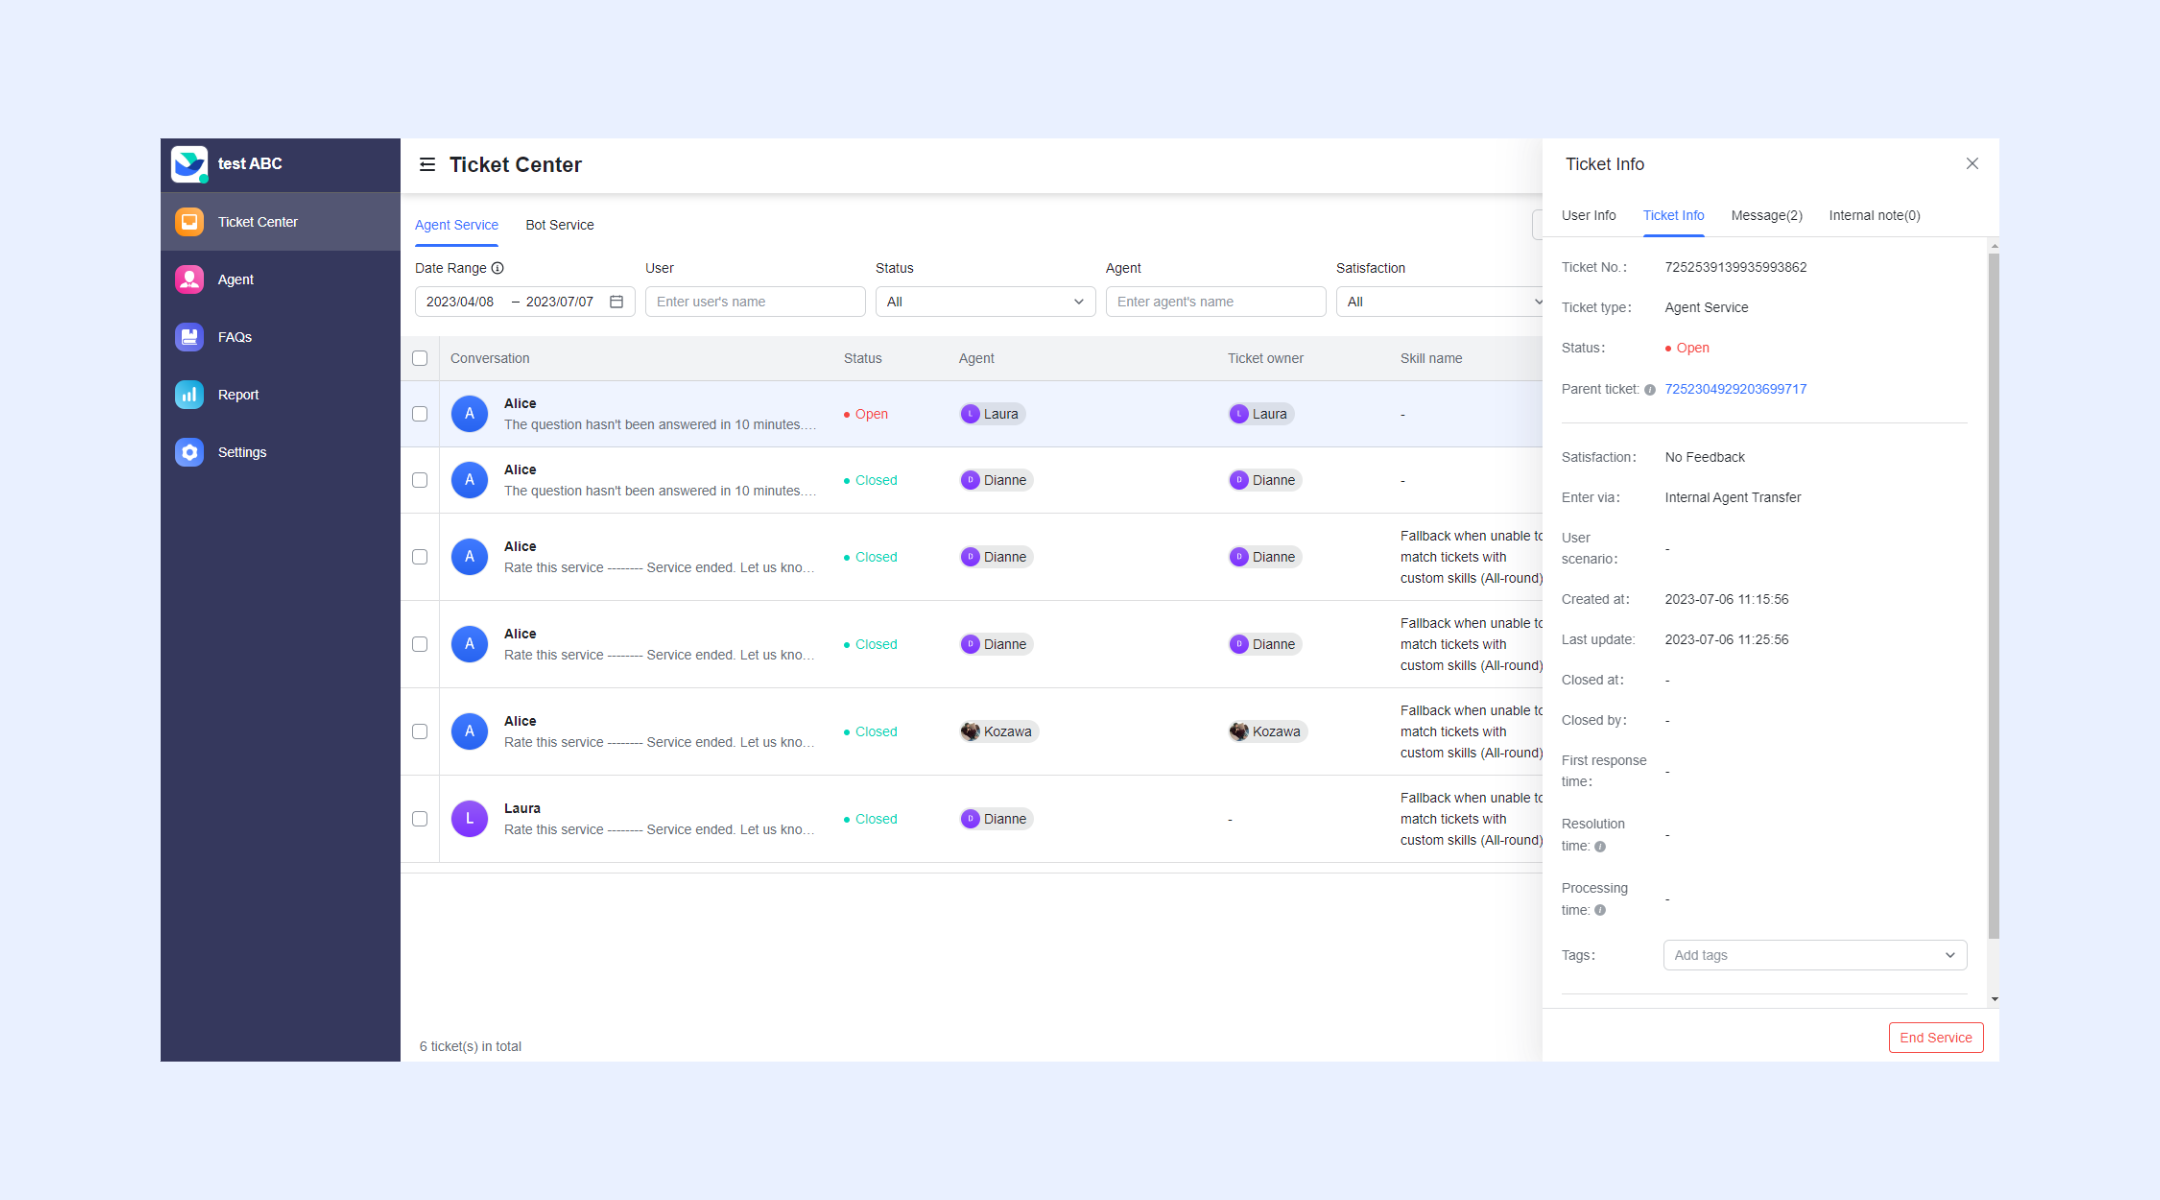Click the Internal Agent Transfer value
The image size is (2160, 1200).
tap(1732, 497)
